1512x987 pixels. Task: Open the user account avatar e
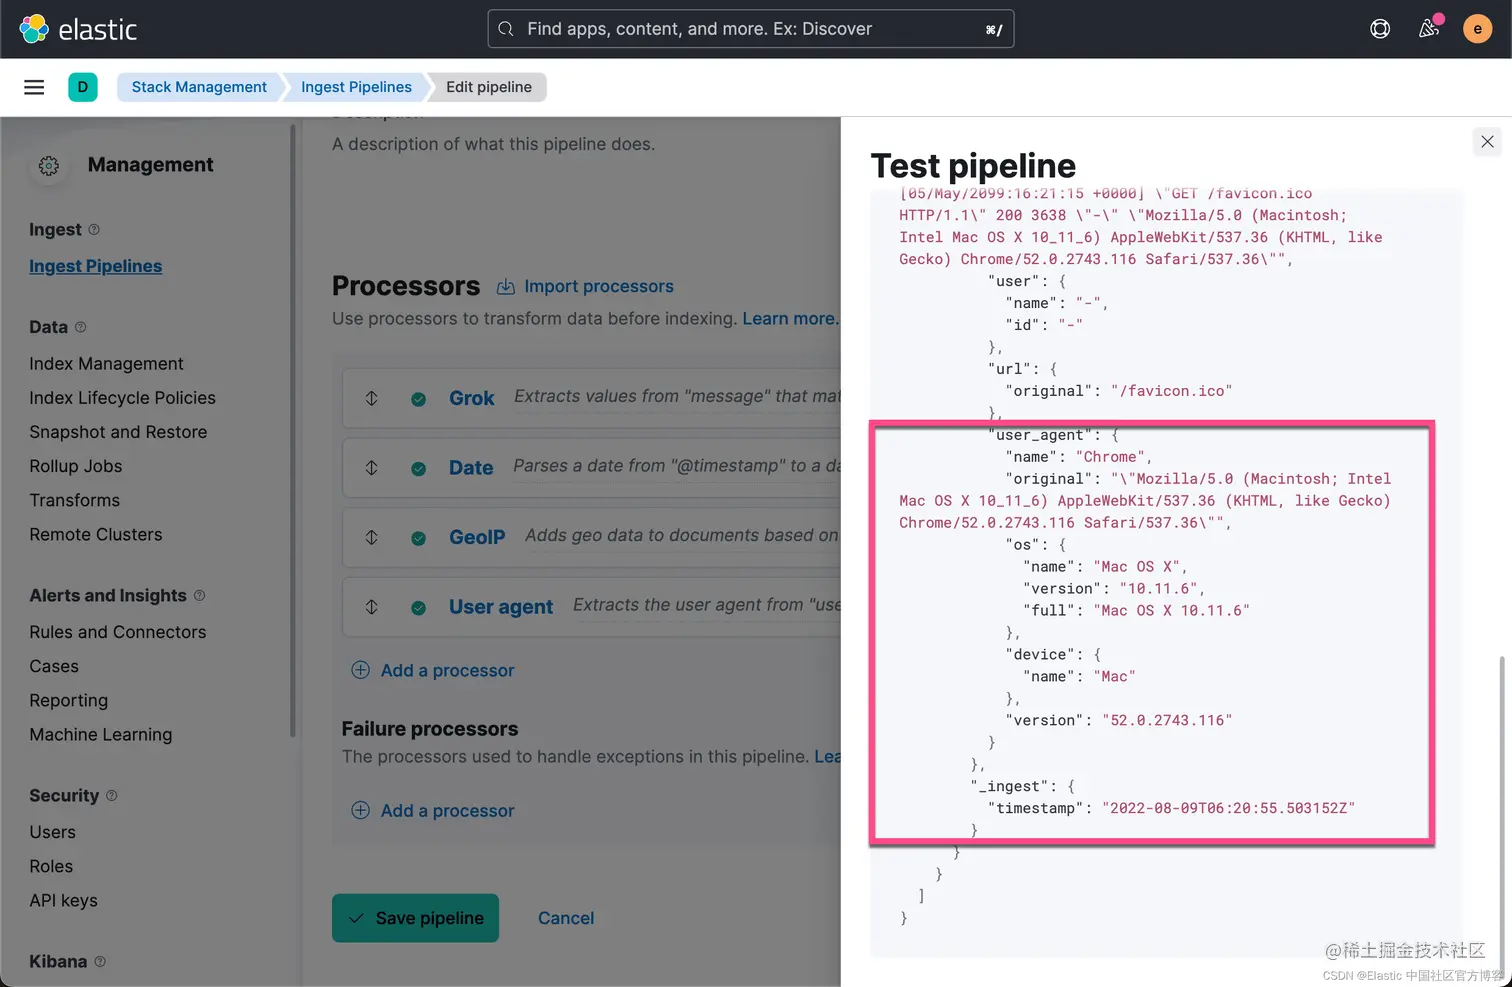point(1477,29)
